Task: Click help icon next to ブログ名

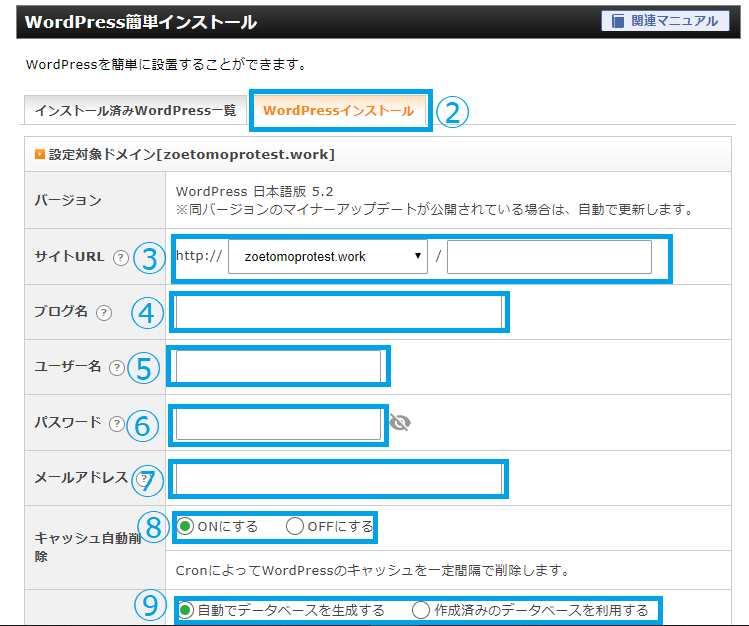Action: click(104, 313)
